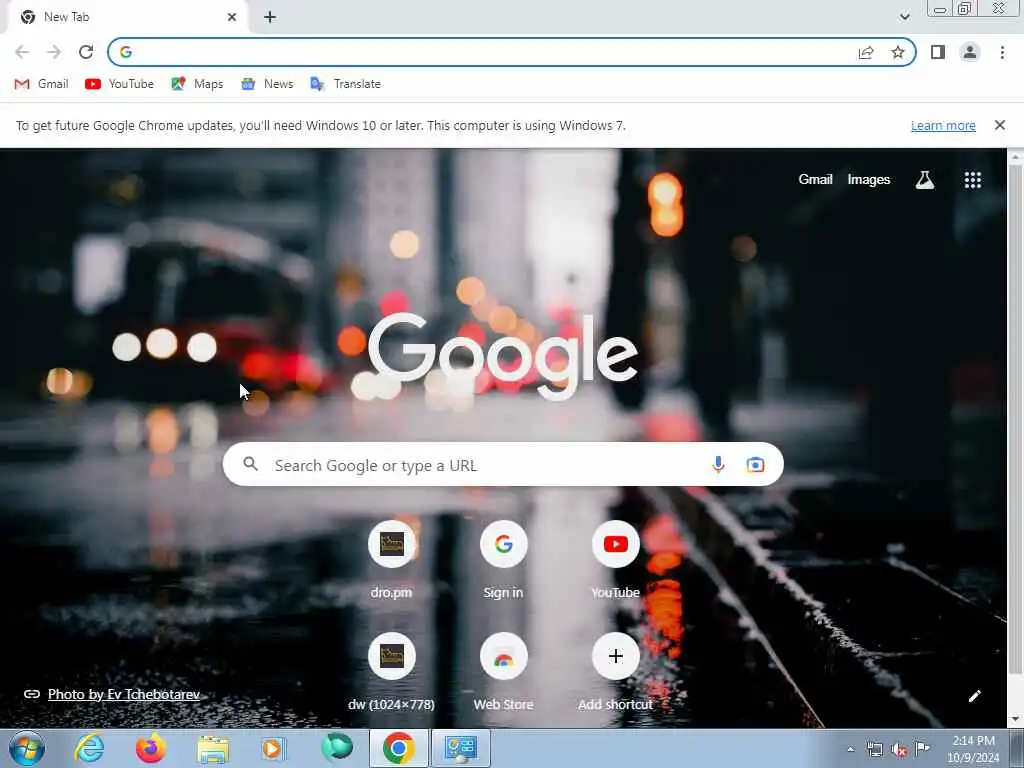
Task: Select the New Tab tab
Action: click(x=125, y=17)
